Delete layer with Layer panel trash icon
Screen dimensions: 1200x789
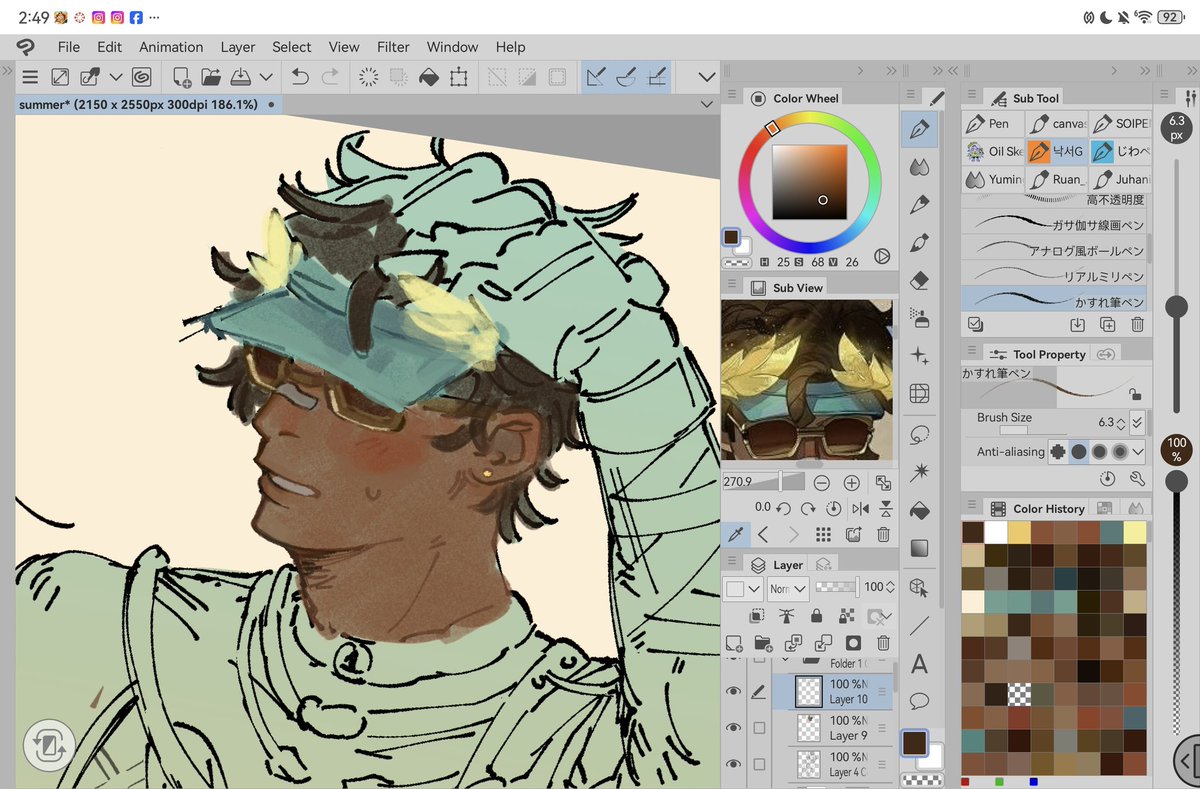[883, 643]
